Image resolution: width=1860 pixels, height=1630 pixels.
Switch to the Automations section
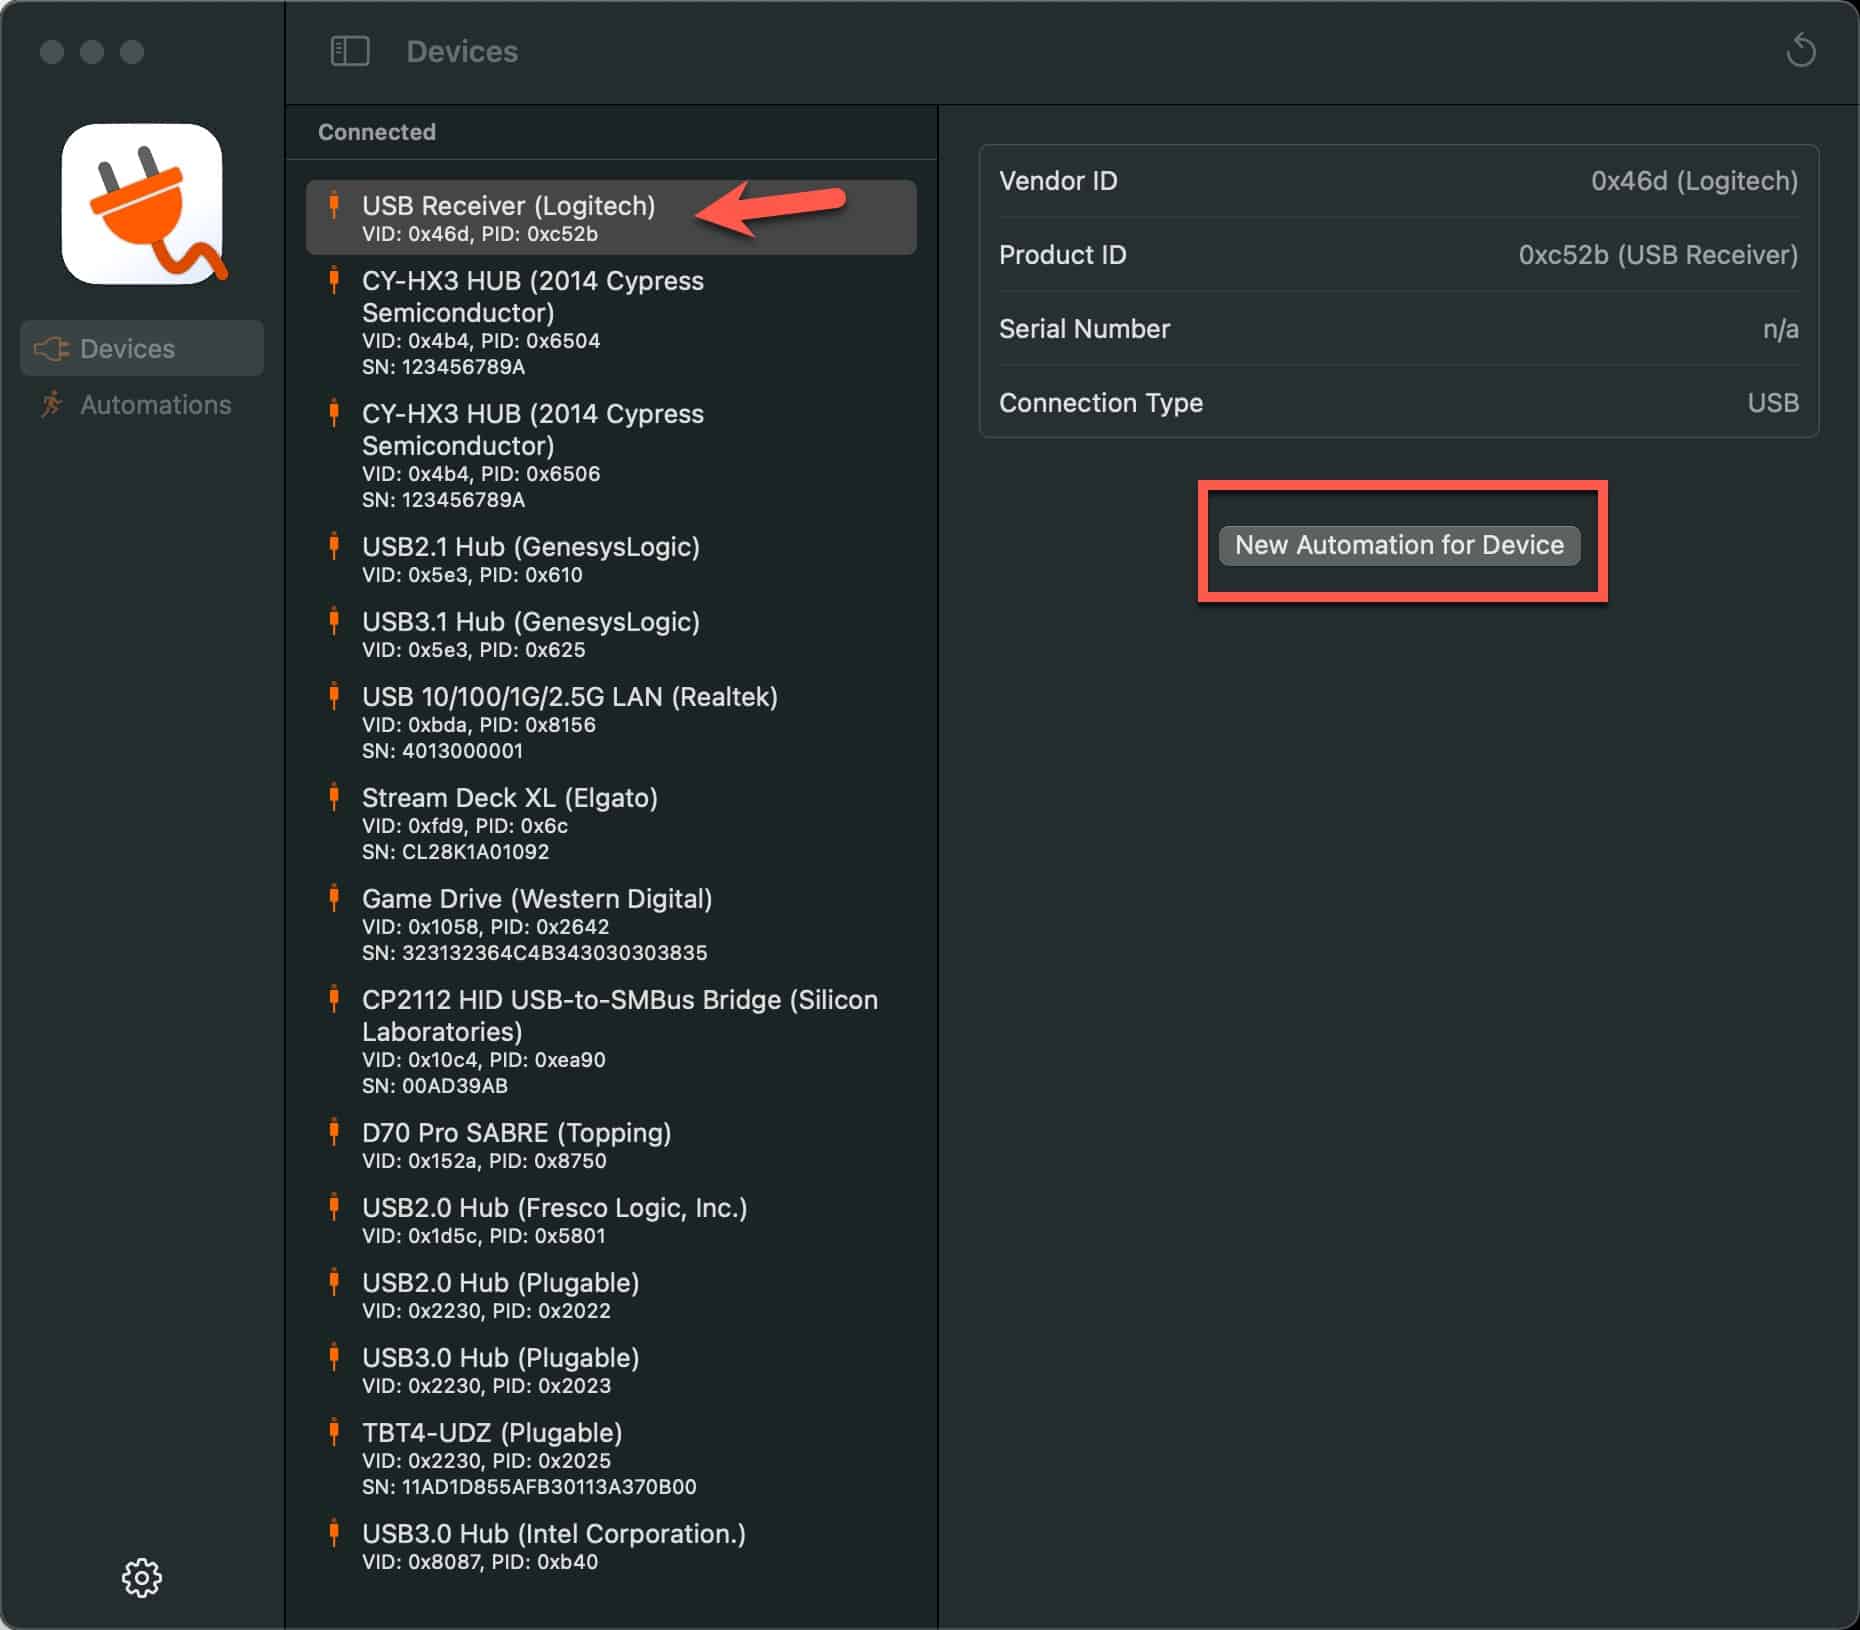(142, 404)
